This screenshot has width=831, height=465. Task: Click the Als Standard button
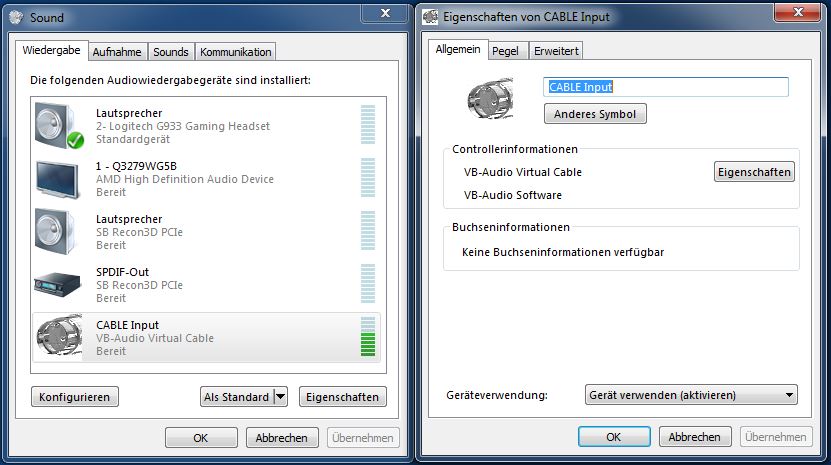click(x=237, y=397)
